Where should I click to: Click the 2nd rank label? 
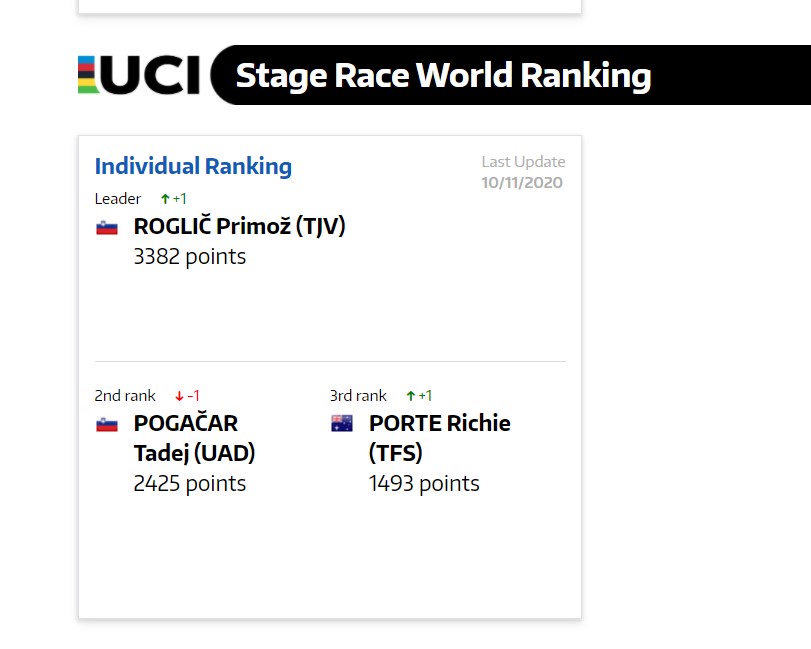125,396
